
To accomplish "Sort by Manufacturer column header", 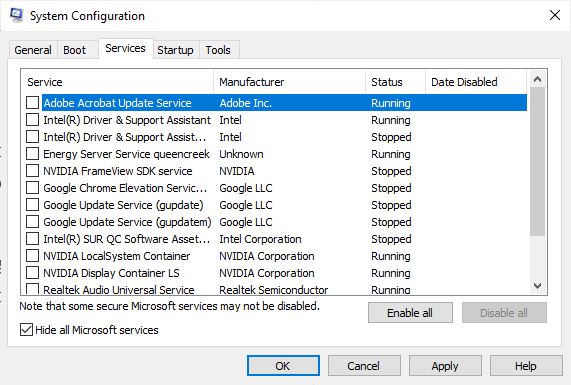I will 290,82.
